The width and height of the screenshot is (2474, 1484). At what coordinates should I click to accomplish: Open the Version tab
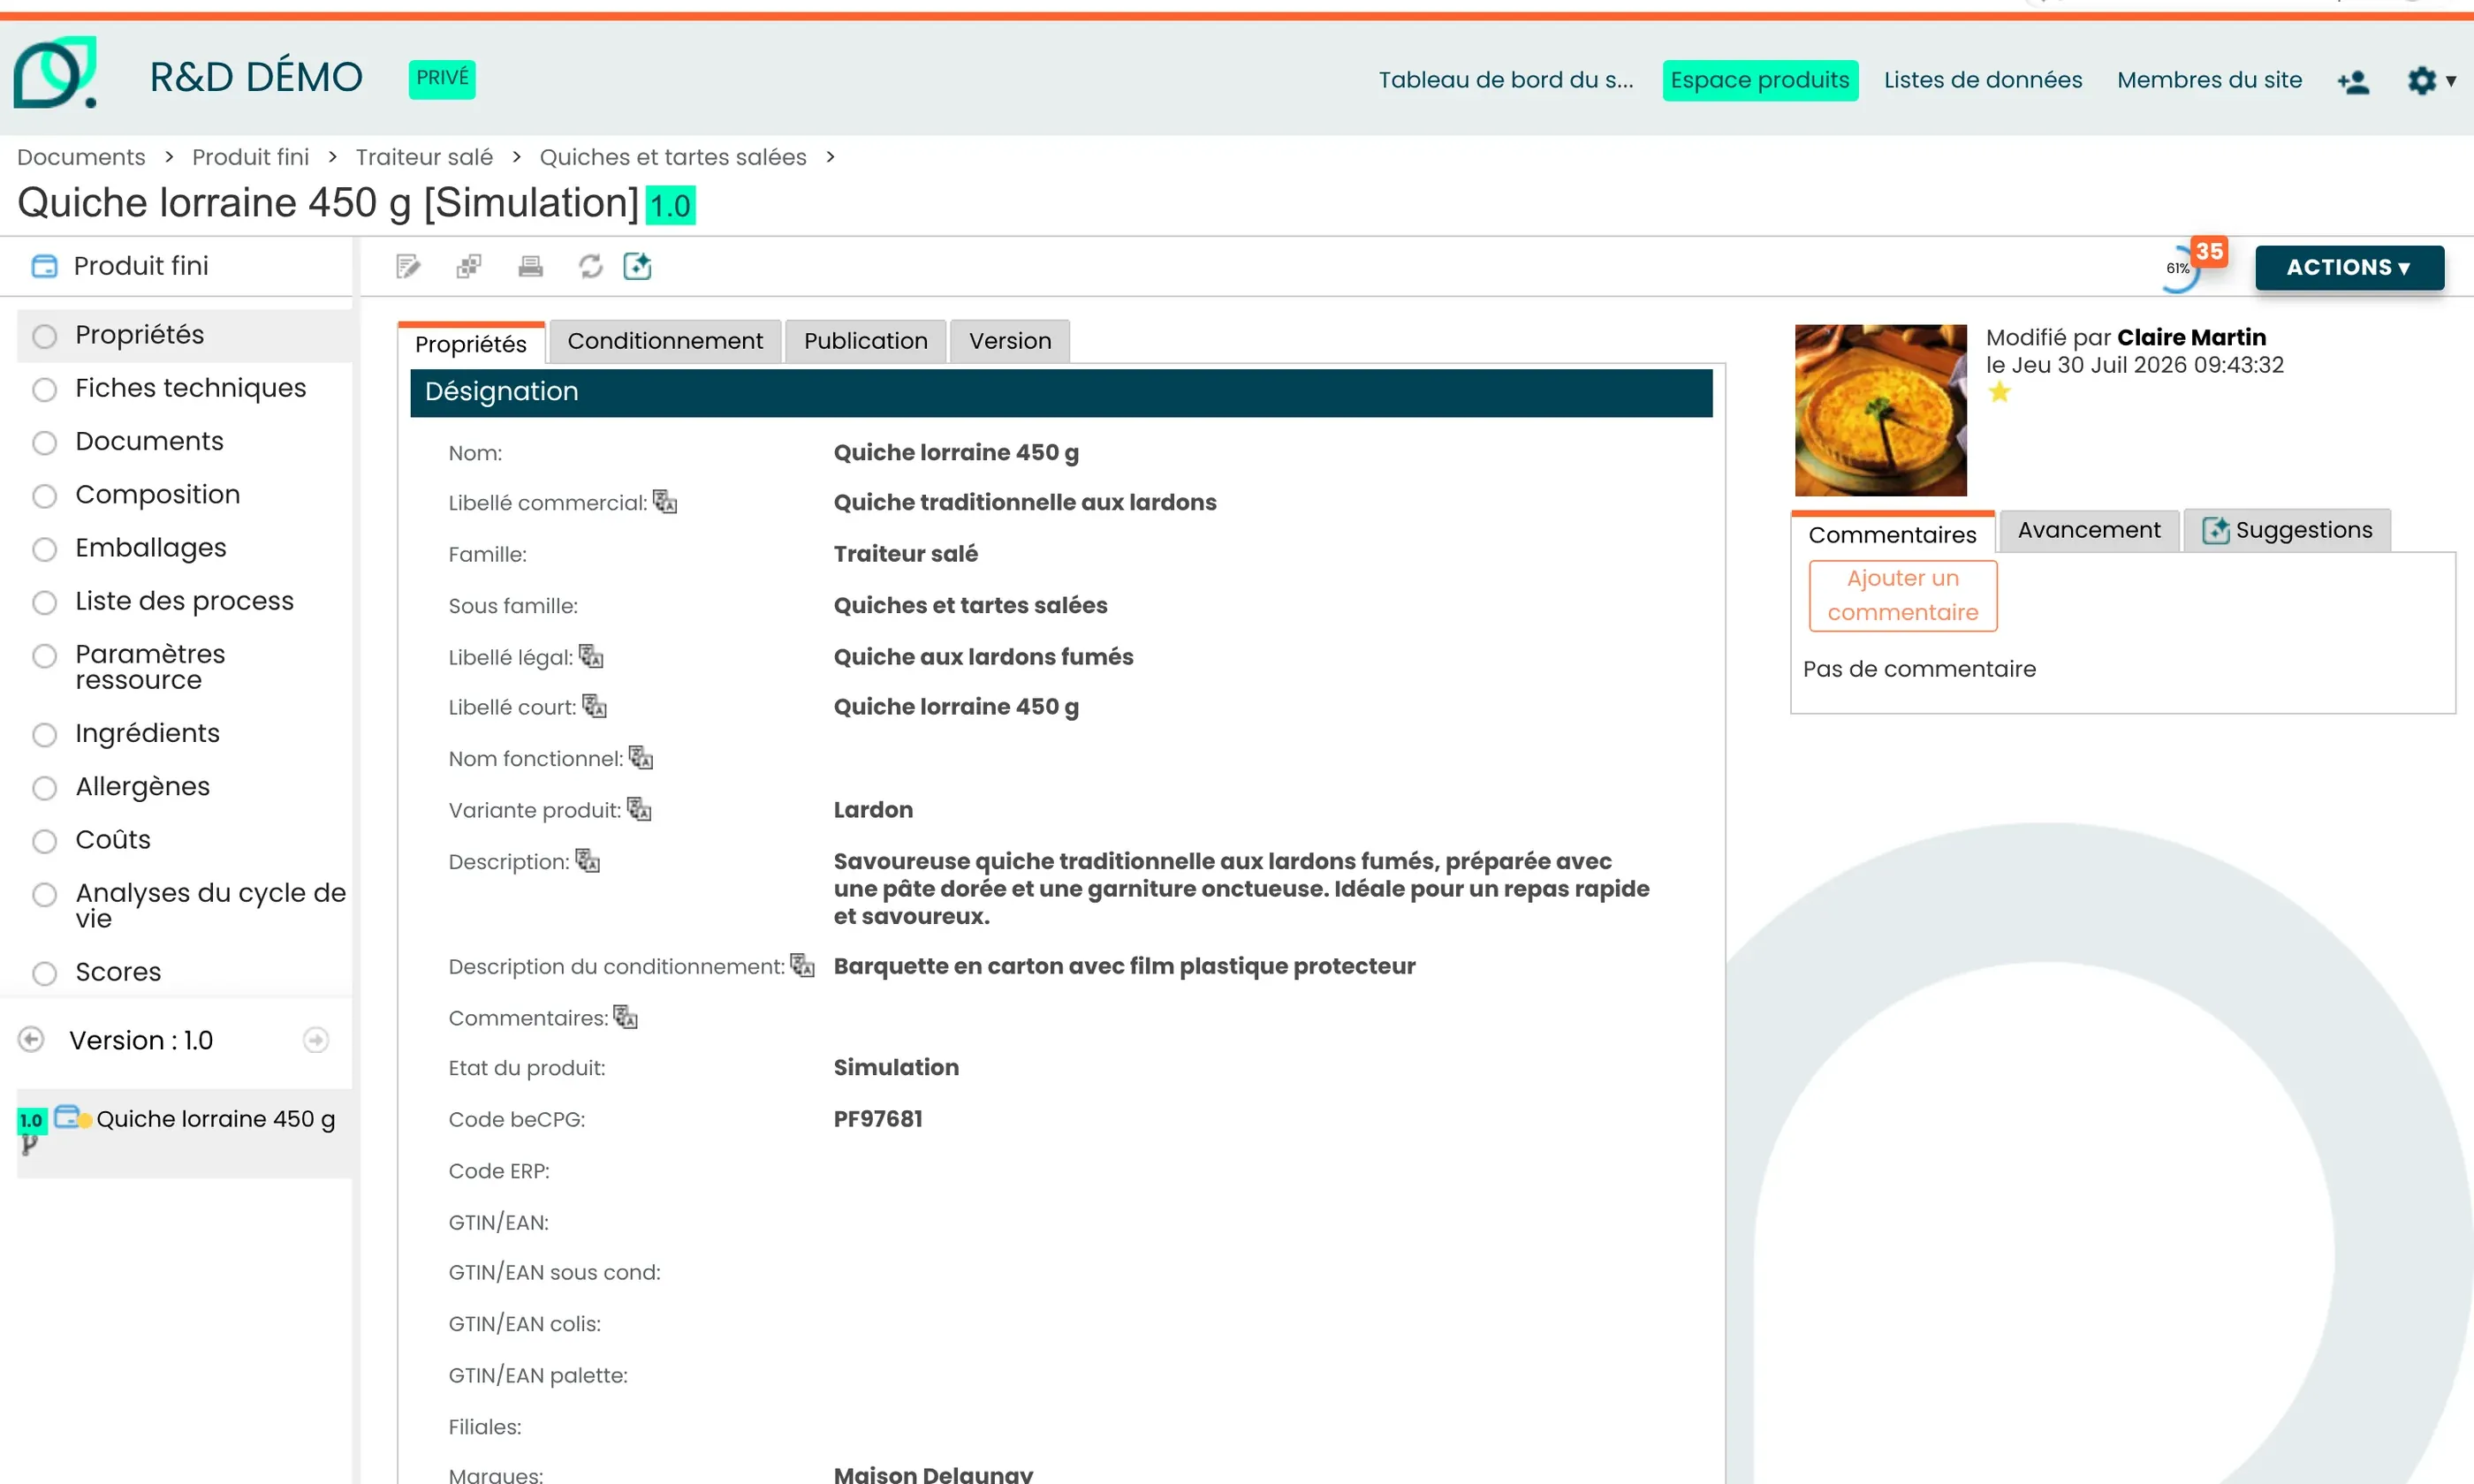click(x=1010, y=341)
